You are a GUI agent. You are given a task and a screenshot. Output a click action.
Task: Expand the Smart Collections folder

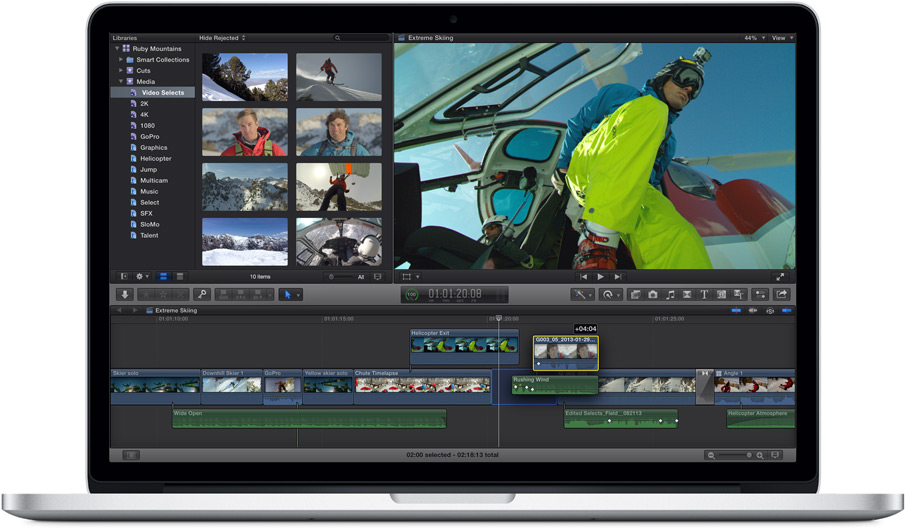121,59
